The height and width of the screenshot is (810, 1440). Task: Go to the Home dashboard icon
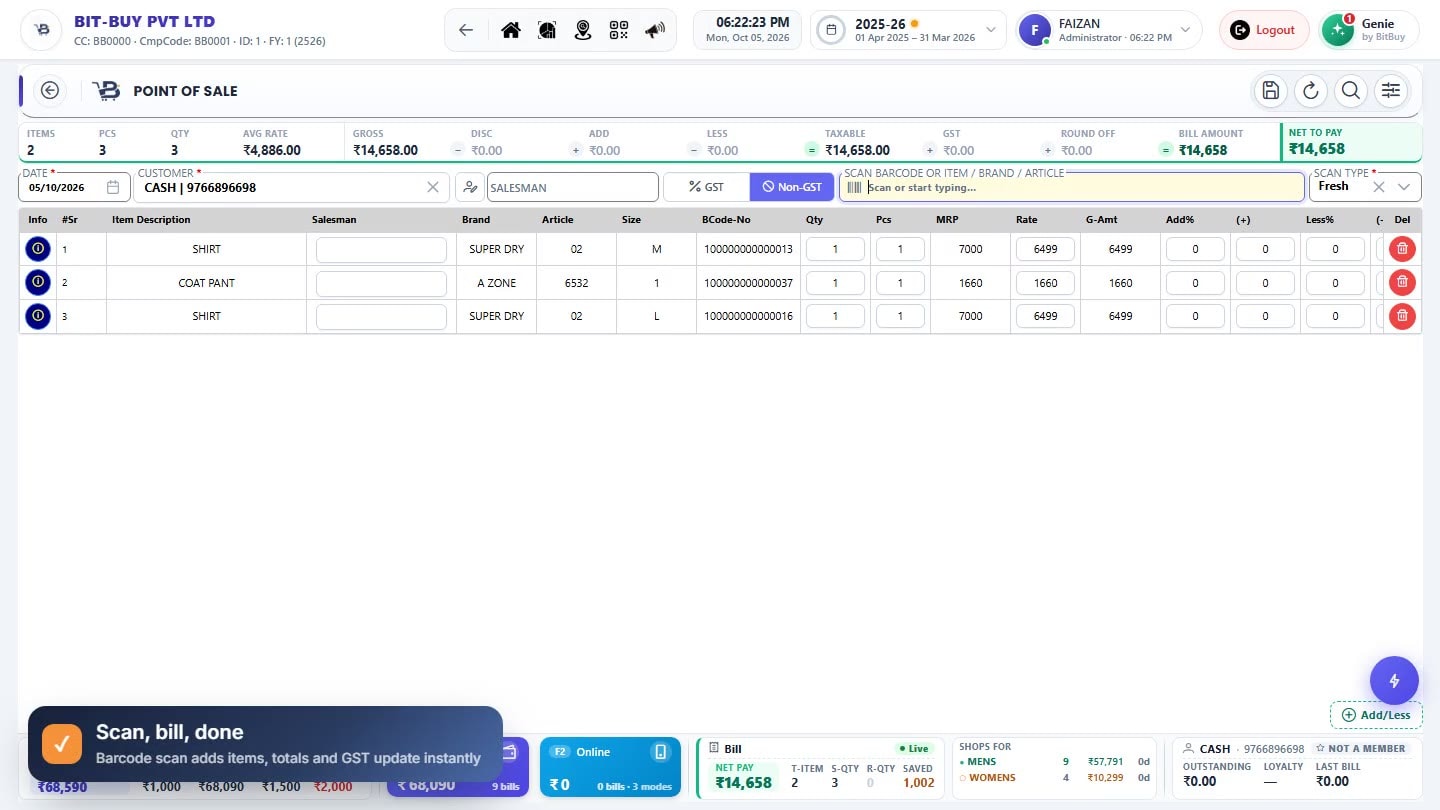pyautogui.click(x=511, y=30)
